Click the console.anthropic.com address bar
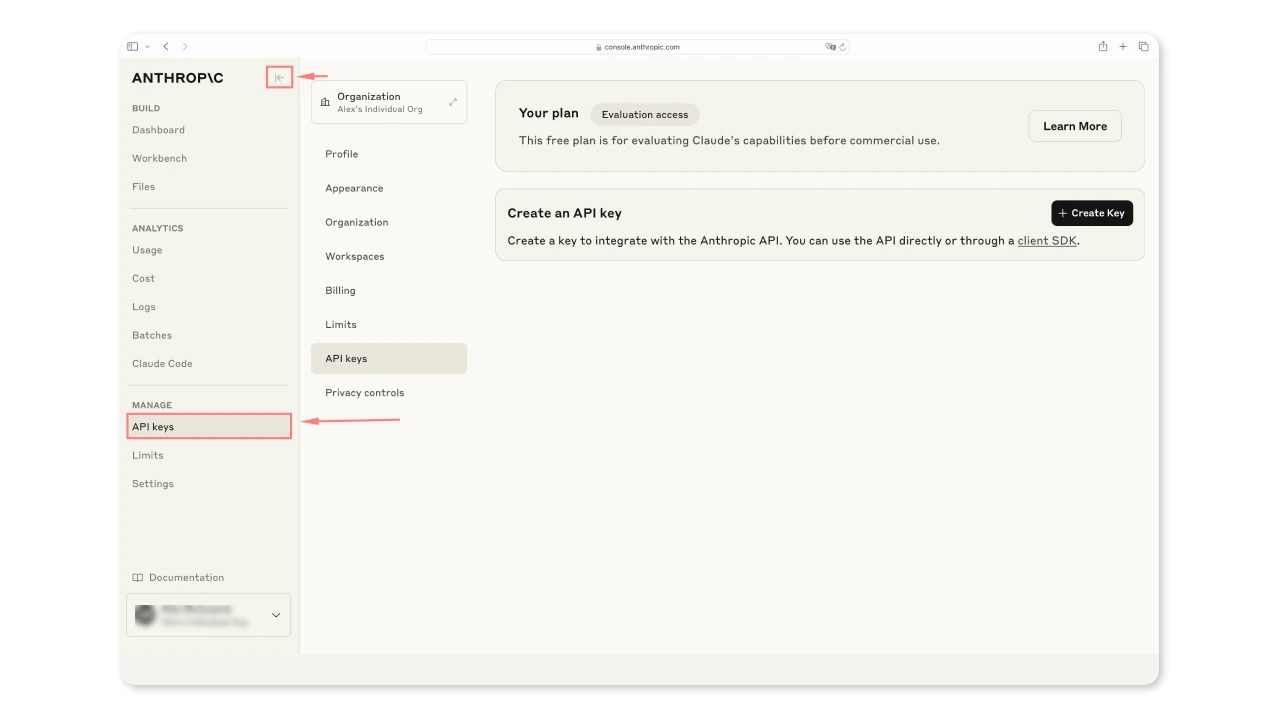This screenshot has height=720, width=1280. 637,46
